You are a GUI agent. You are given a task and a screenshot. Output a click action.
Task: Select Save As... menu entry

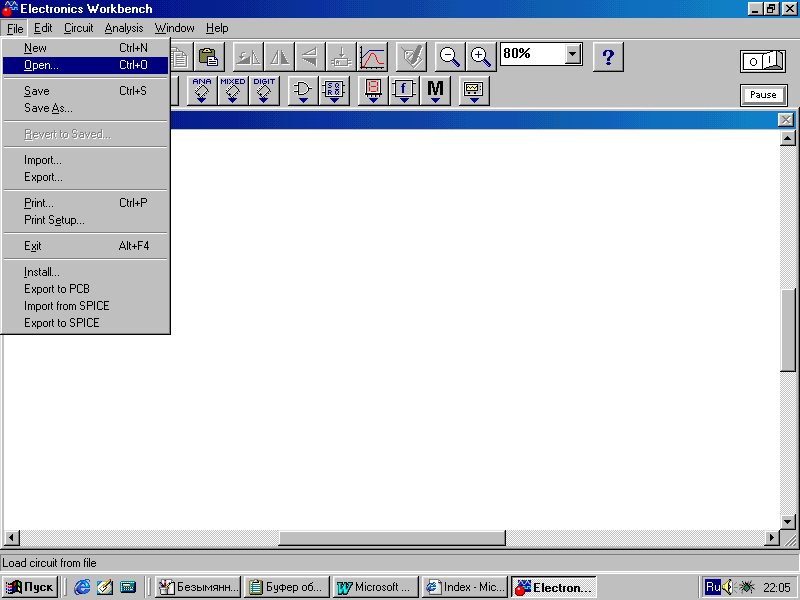[85, 108]
